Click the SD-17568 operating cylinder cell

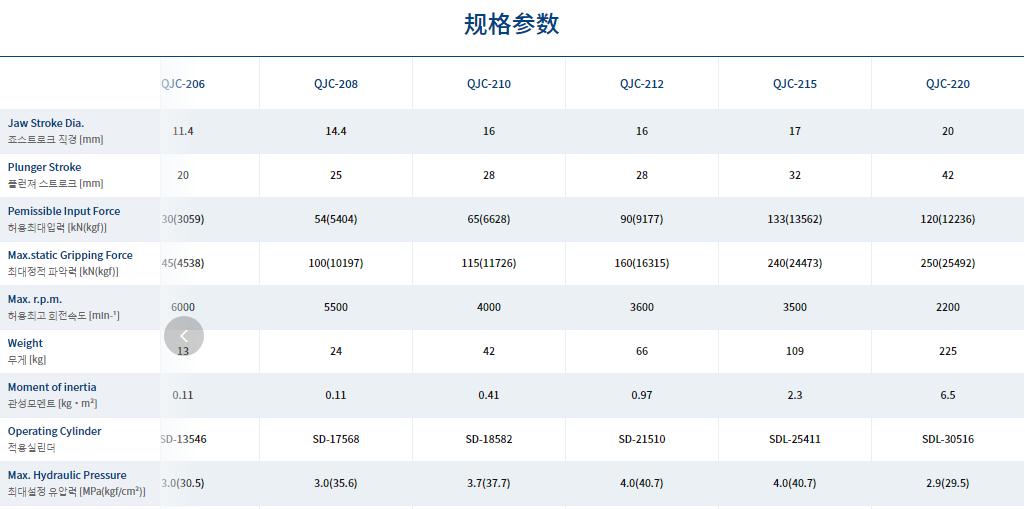336,439
